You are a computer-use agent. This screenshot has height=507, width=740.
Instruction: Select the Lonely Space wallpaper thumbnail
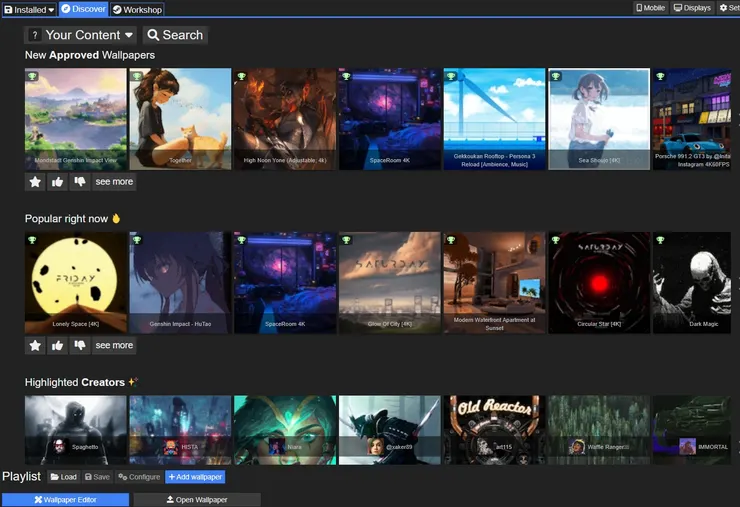point(76,283)
